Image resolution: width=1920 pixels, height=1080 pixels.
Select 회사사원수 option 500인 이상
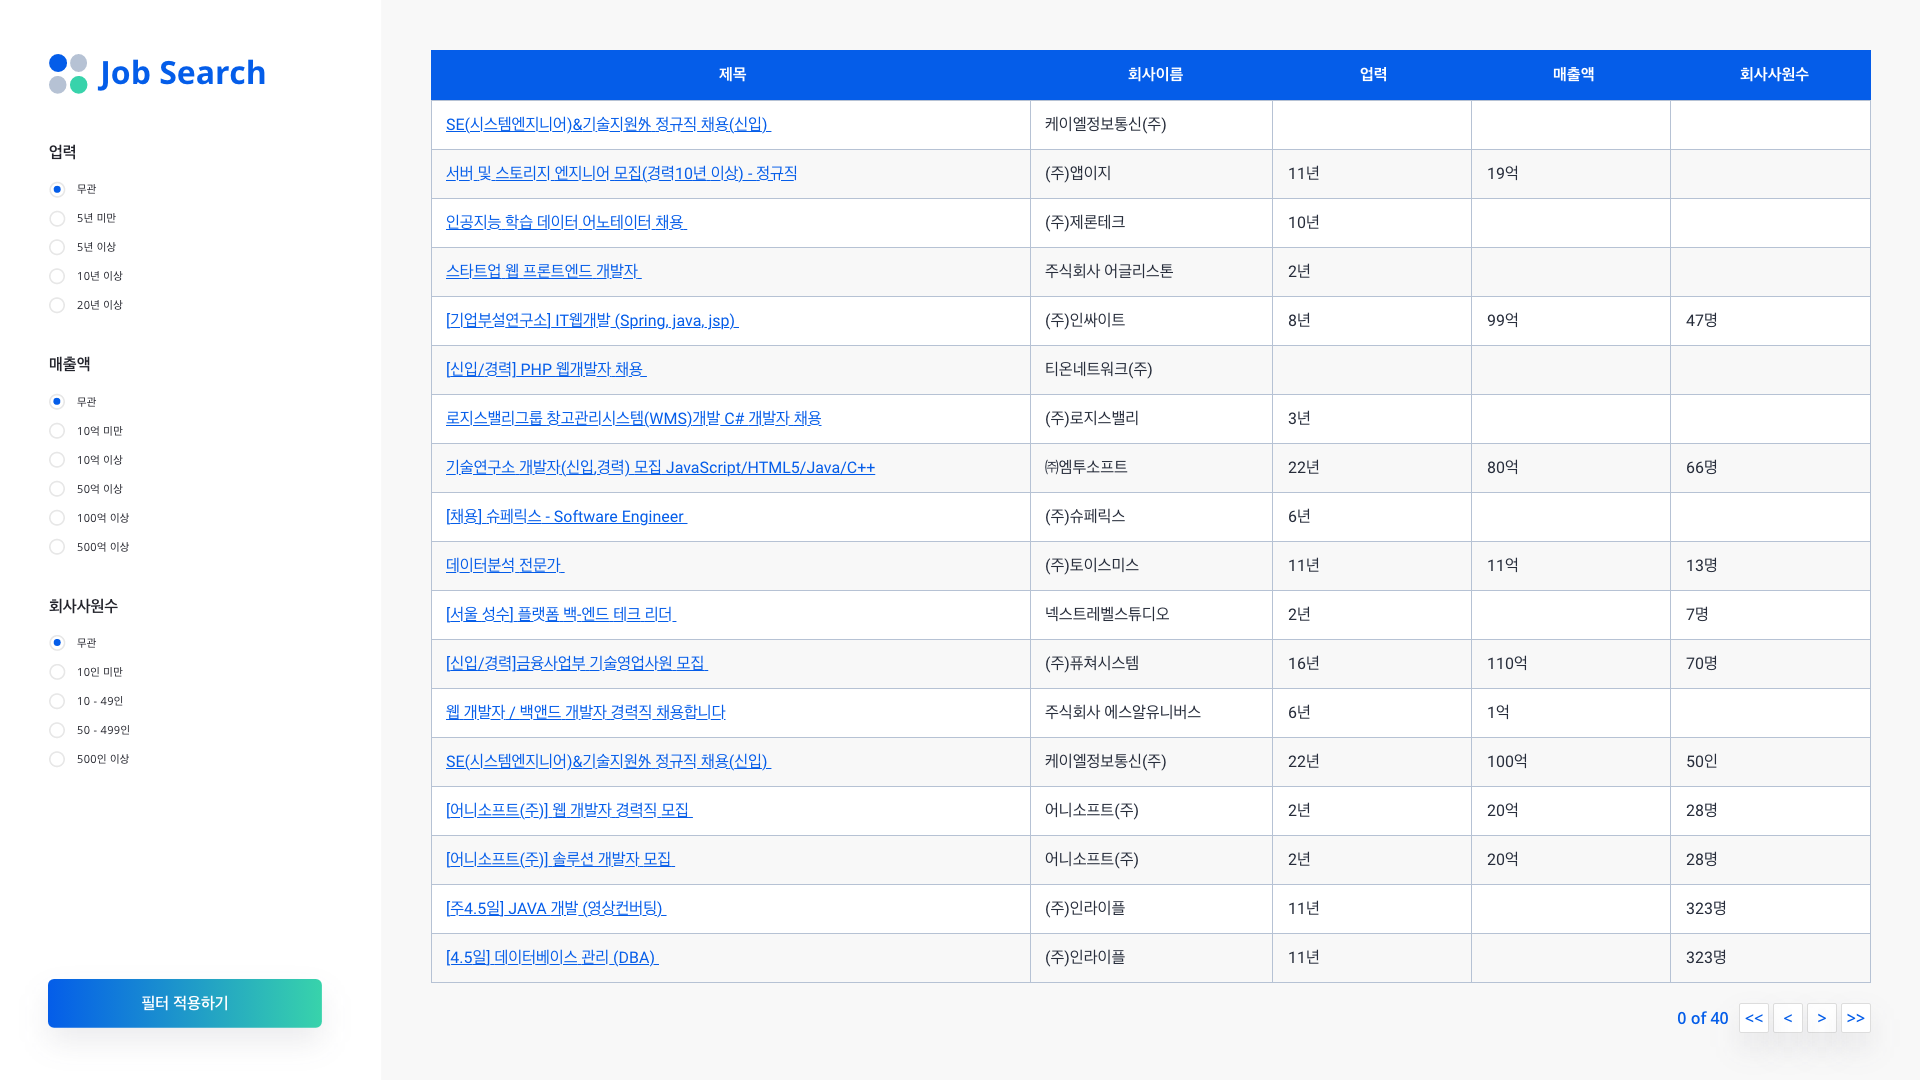pos(57,759)
